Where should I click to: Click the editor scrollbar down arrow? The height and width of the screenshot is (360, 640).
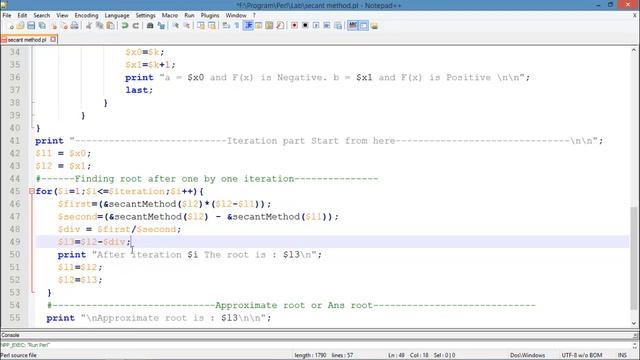(x=633, y=323)
